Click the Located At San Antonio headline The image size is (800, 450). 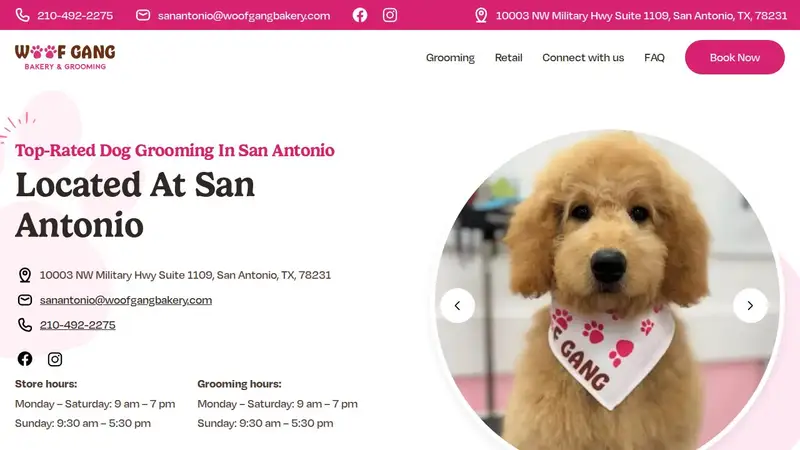(x=135, y=205)
